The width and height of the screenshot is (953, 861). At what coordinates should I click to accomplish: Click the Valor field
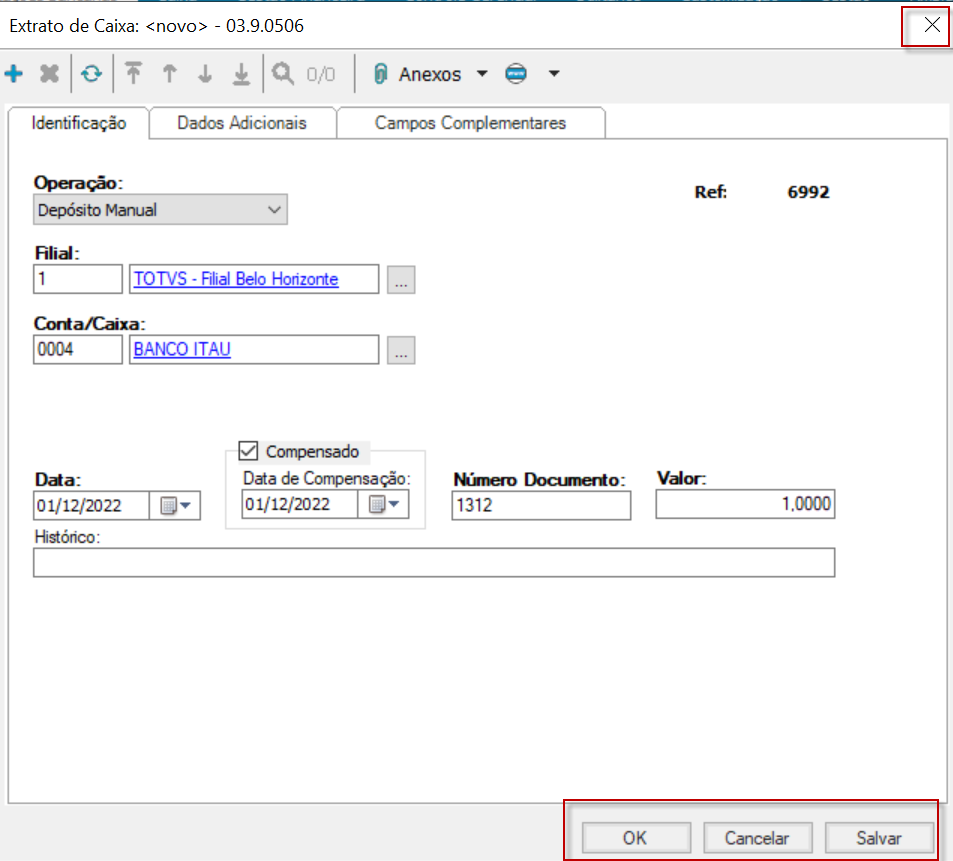pyautogui.click(x=745, y=504)
